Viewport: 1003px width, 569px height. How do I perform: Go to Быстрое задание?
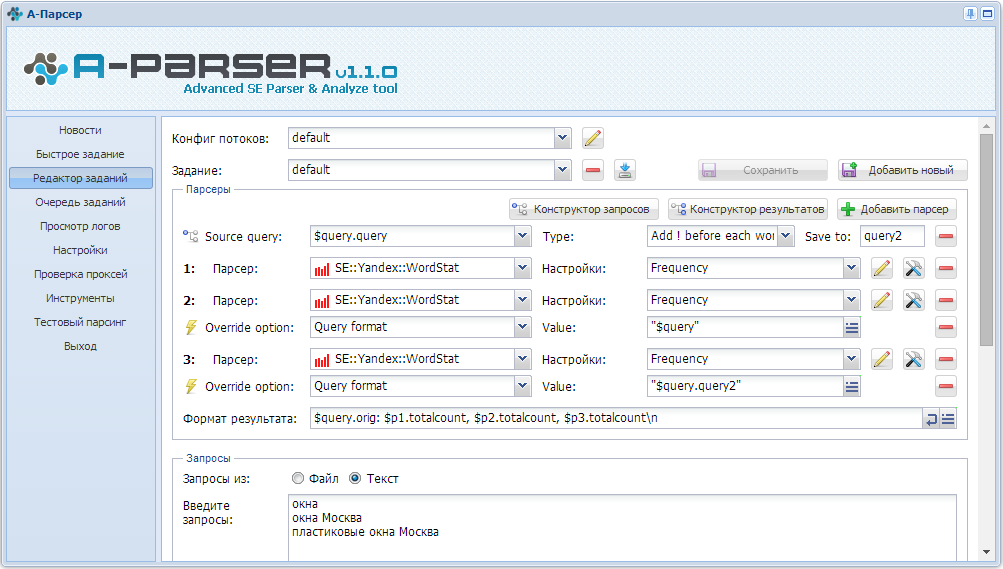81,154
